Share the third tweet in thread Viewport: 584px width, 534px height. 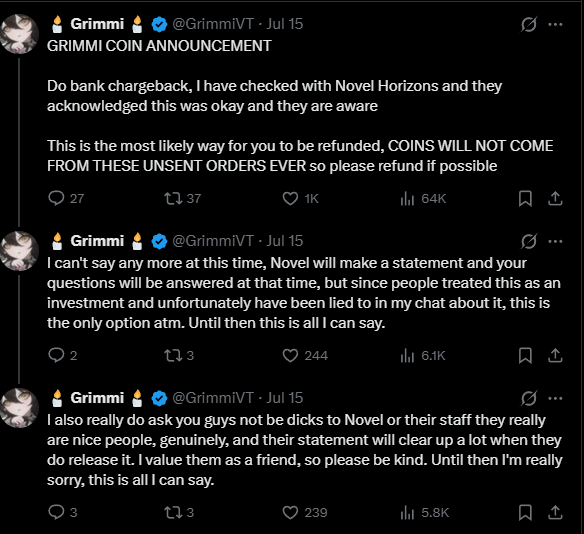click(555, 512)
